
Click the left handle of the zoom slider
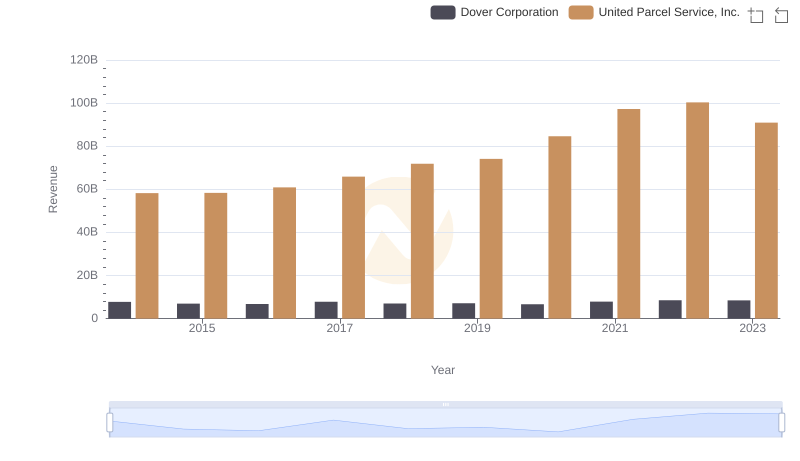click(x=110, y=423)
